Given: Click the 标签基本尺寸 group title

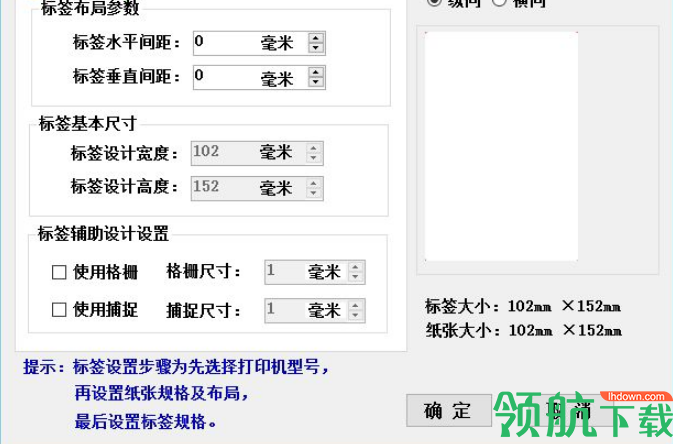Looking at the screenshot, I should (x=88, y=124).
